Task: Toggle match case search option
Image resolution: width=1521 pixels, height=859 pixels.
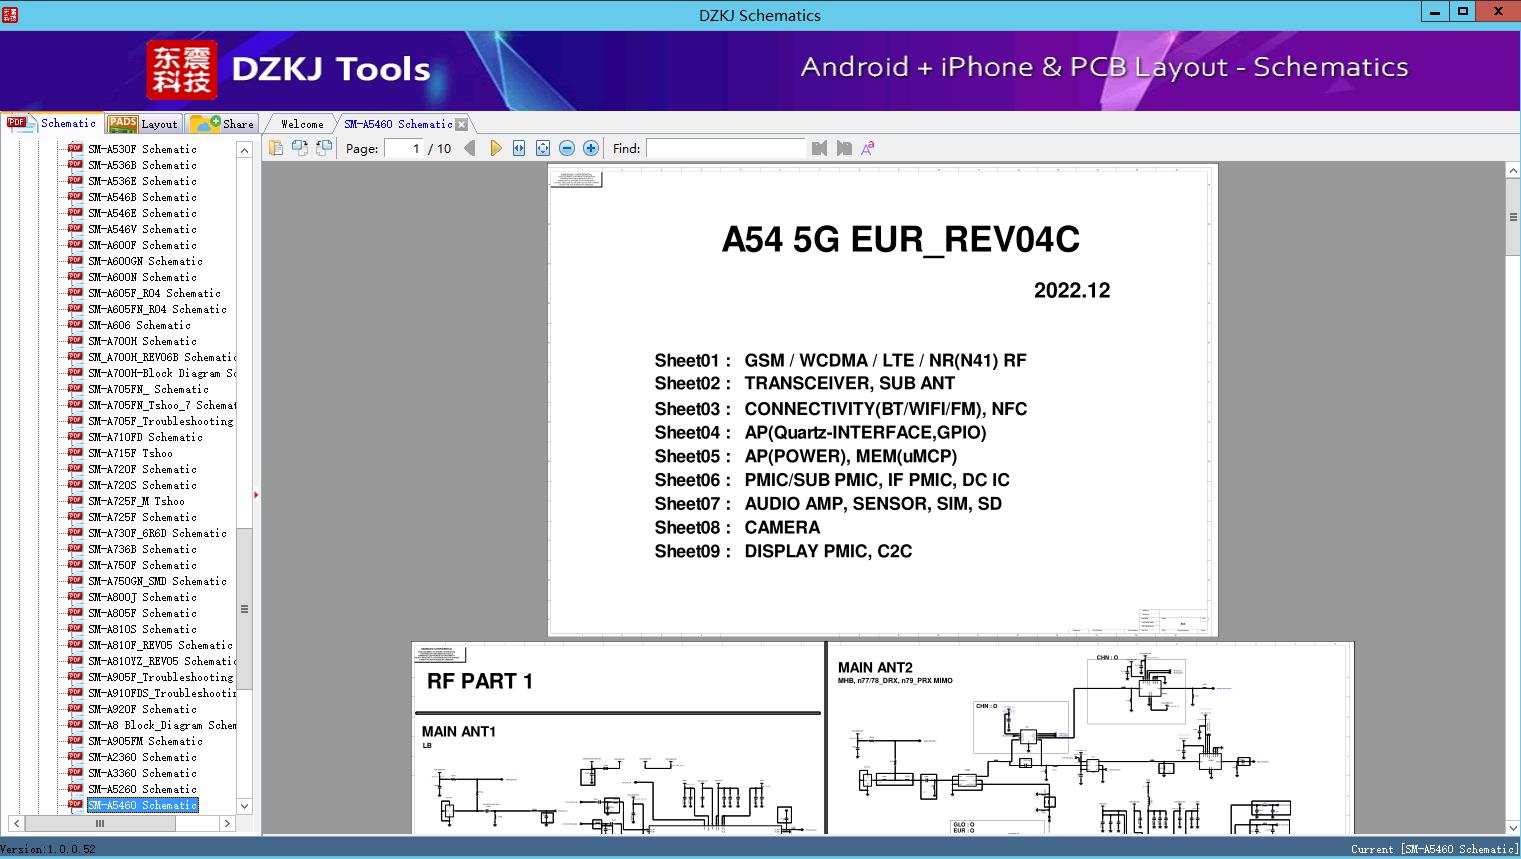Action: (x=868, y=148)
